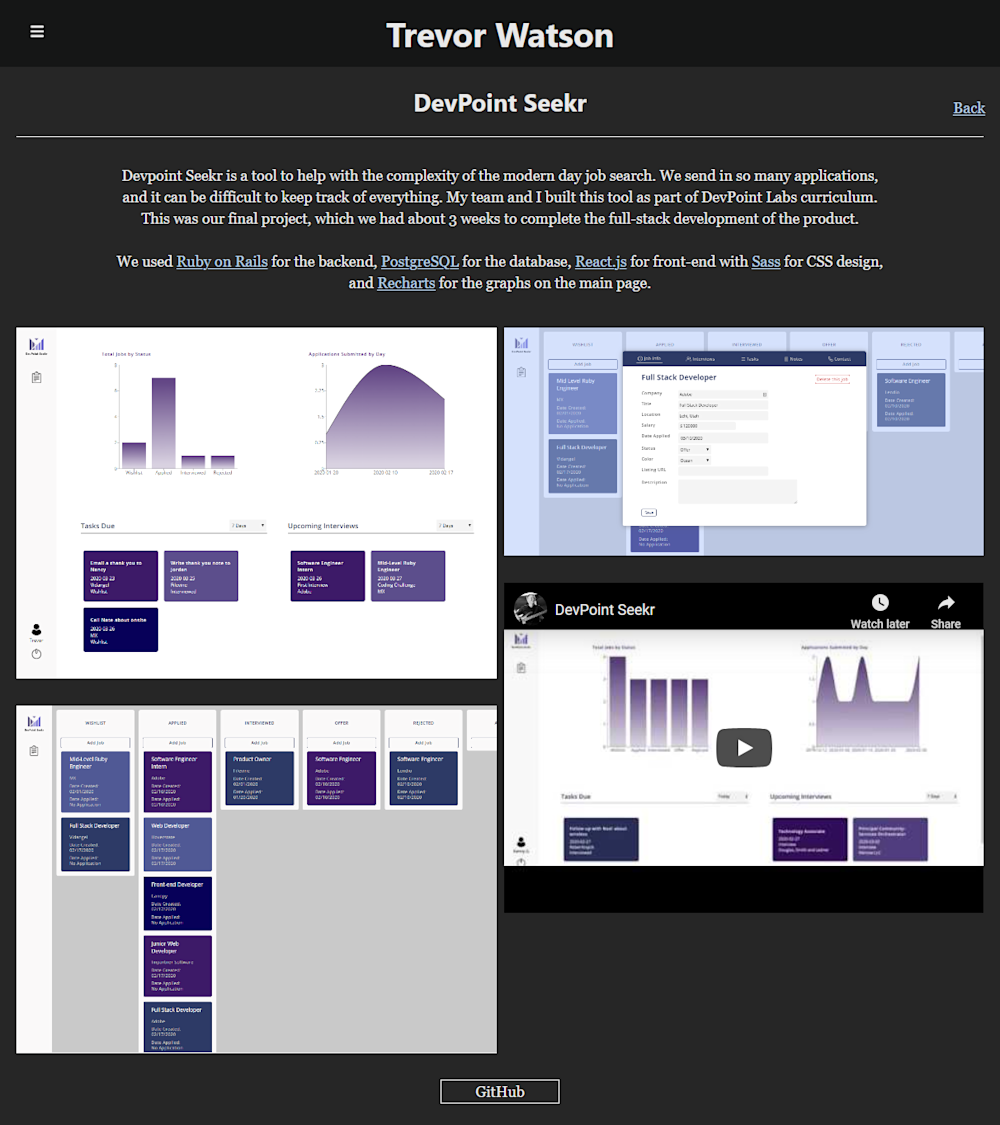Screen dimensions: 1000x1125
Task: Open the Sass link
Action: pos(765,262)
